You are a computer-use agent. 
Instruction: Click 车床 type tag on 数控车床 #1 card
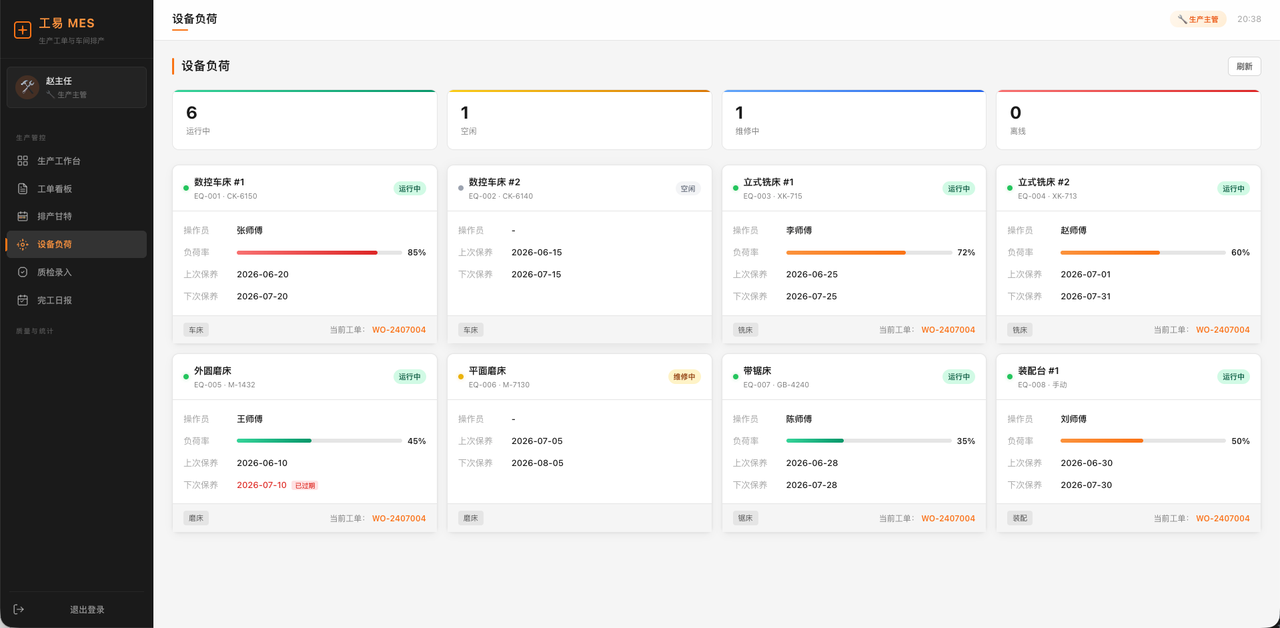196,330
